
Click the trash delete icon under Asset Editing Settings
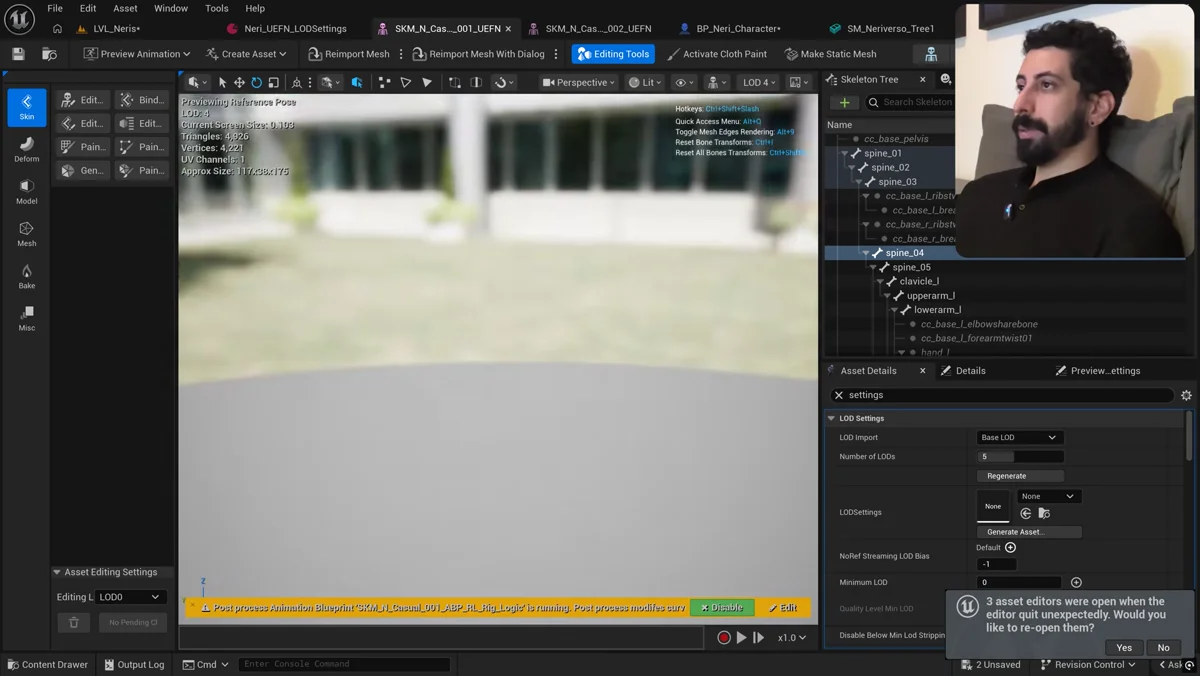[74, 622]
